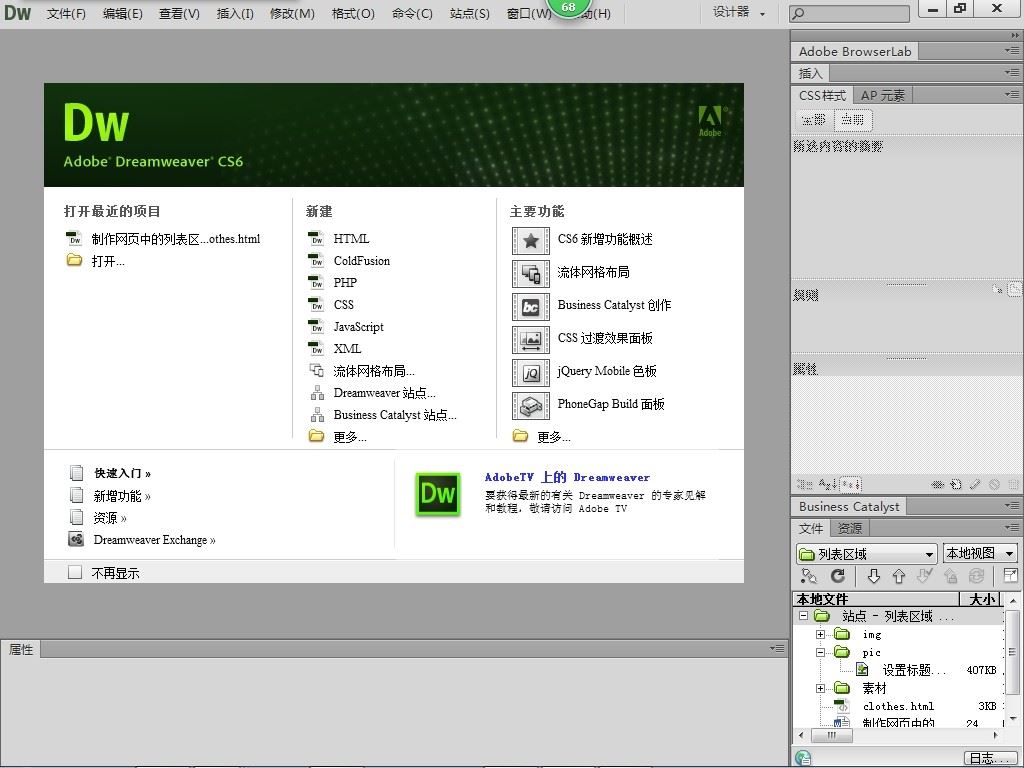Click the attach style sheet link icon
This screenshot has height=768, width=1024.
click(937, 485)
